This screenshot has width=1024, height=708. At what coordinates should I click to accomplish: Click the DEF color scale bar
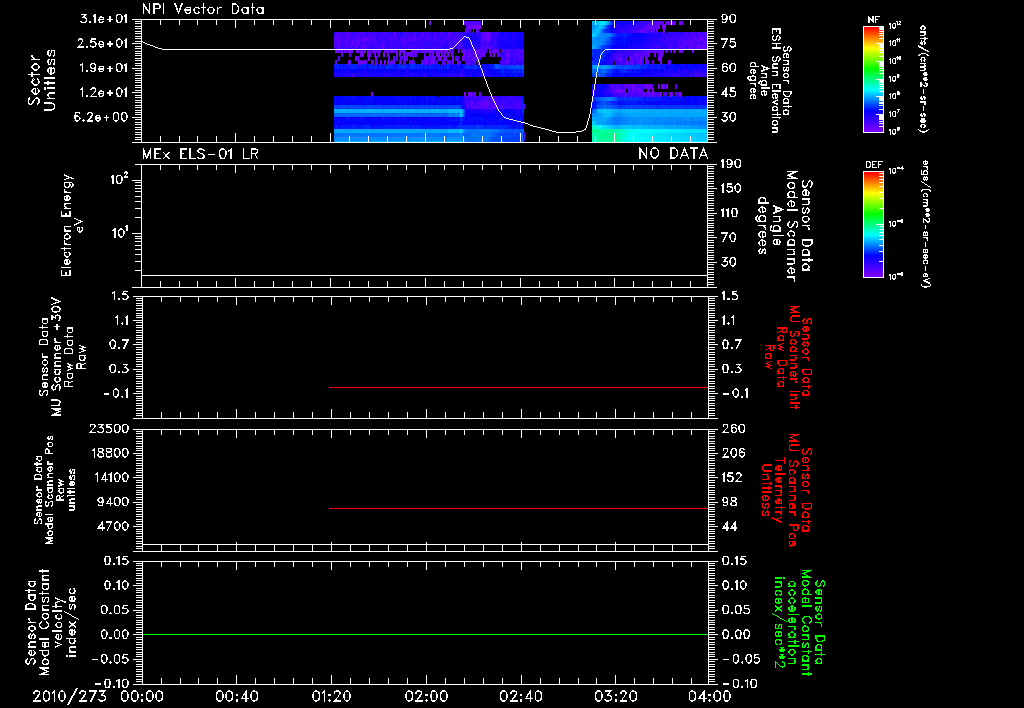874,224
